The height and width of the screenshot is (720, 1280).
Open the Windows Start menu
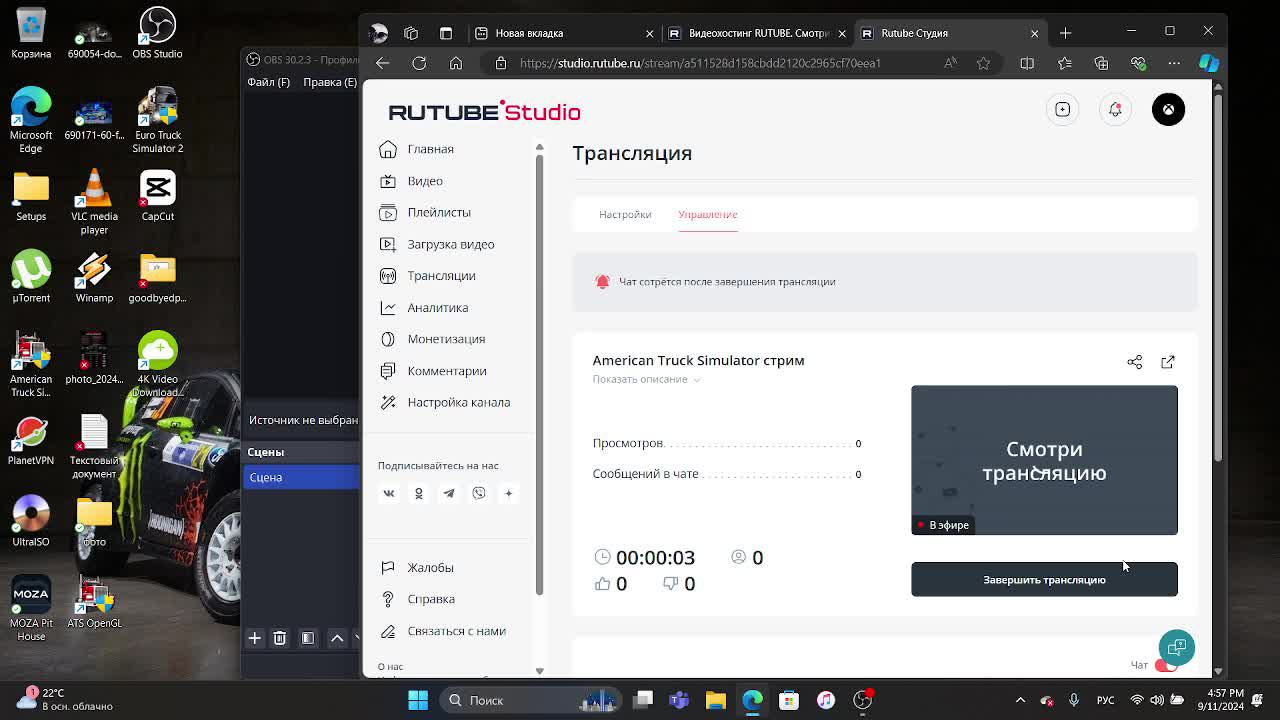point(418,700)
